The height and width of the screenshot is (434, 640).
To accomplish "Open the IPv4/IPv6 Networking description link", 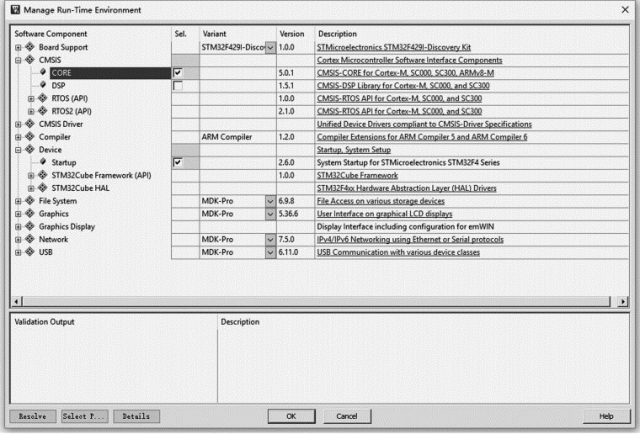I will (410, 239).
